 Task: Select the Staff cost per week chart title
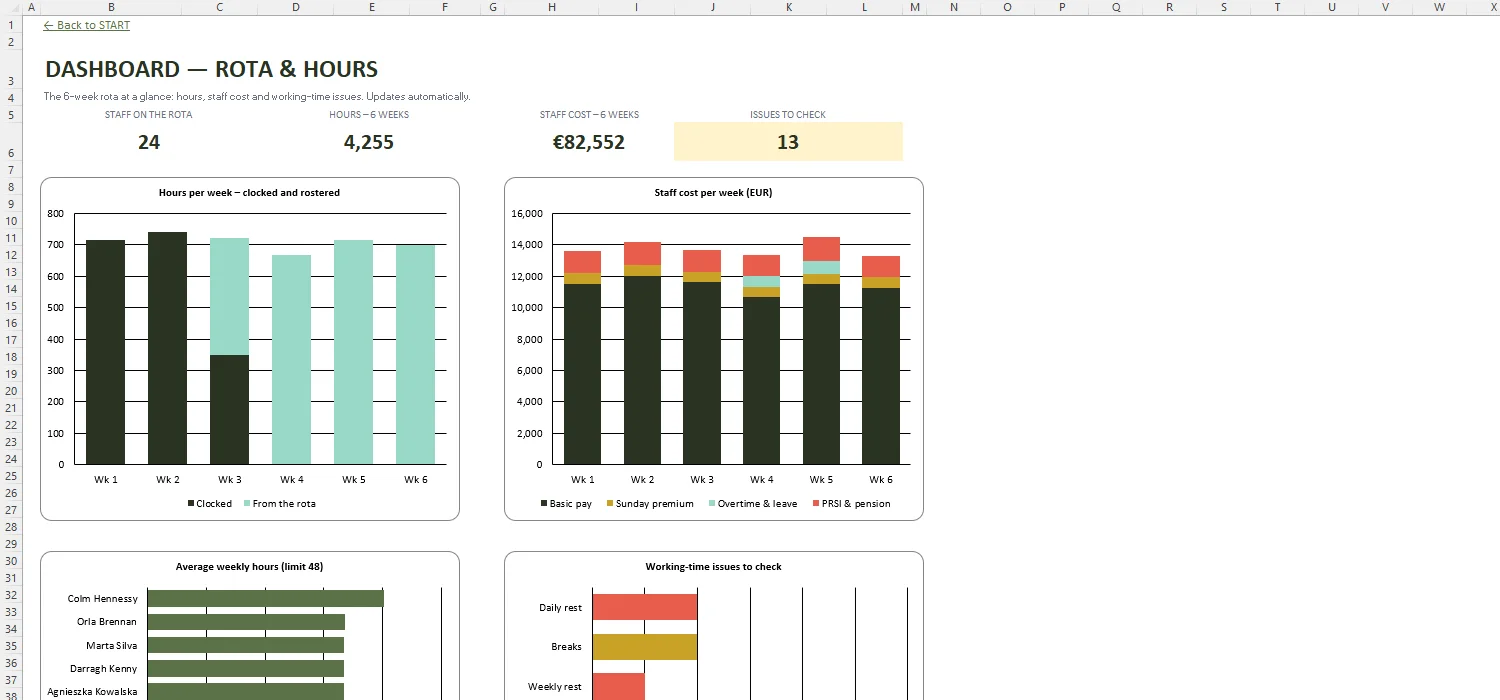(x=713, y=192)
